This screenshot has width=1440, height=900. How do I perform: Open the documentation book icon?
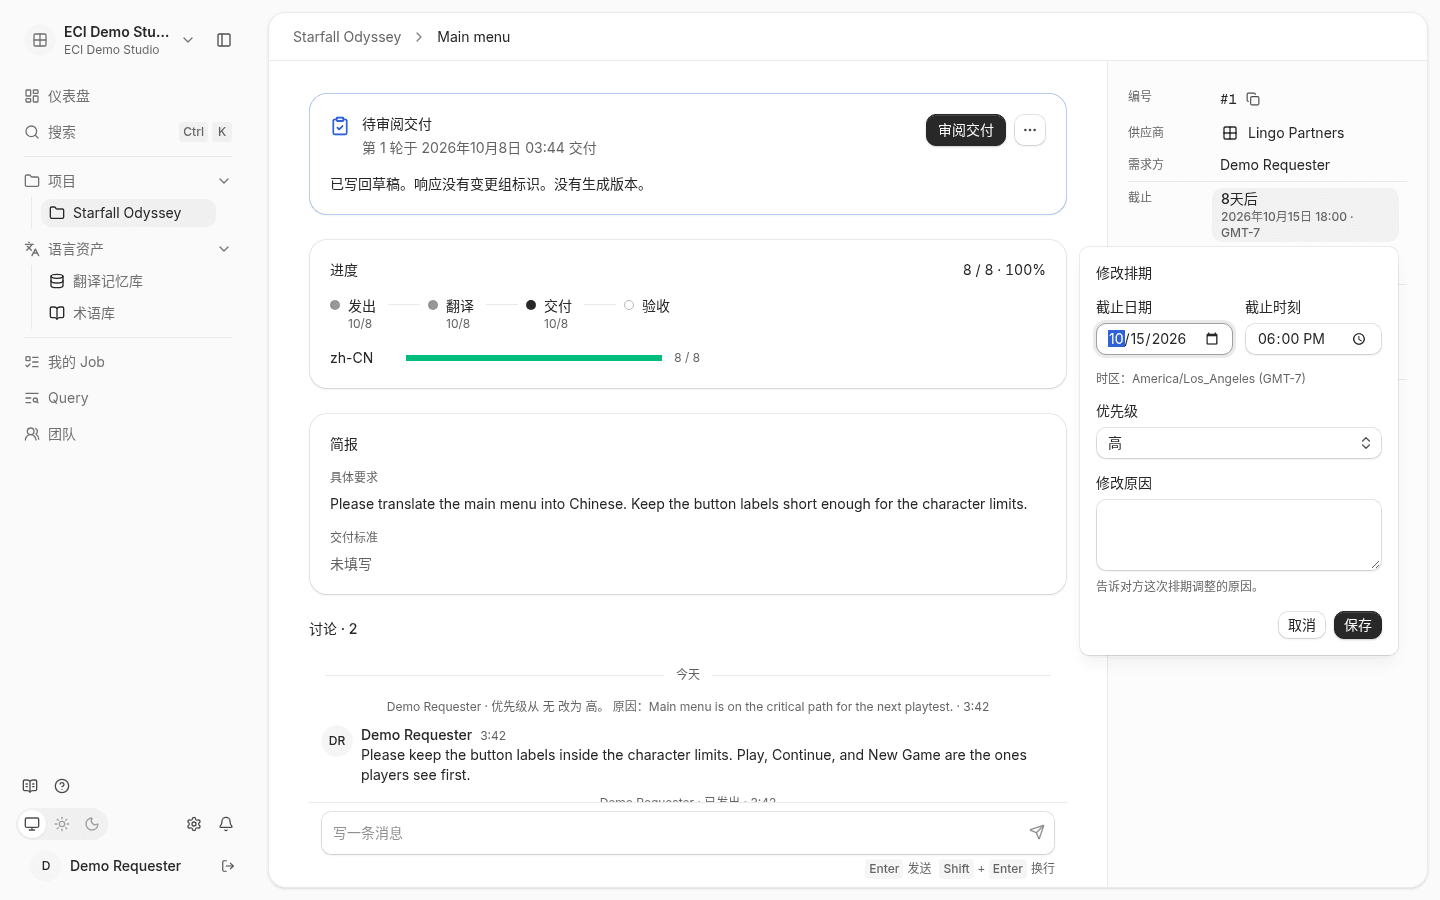tap(30, 786)
